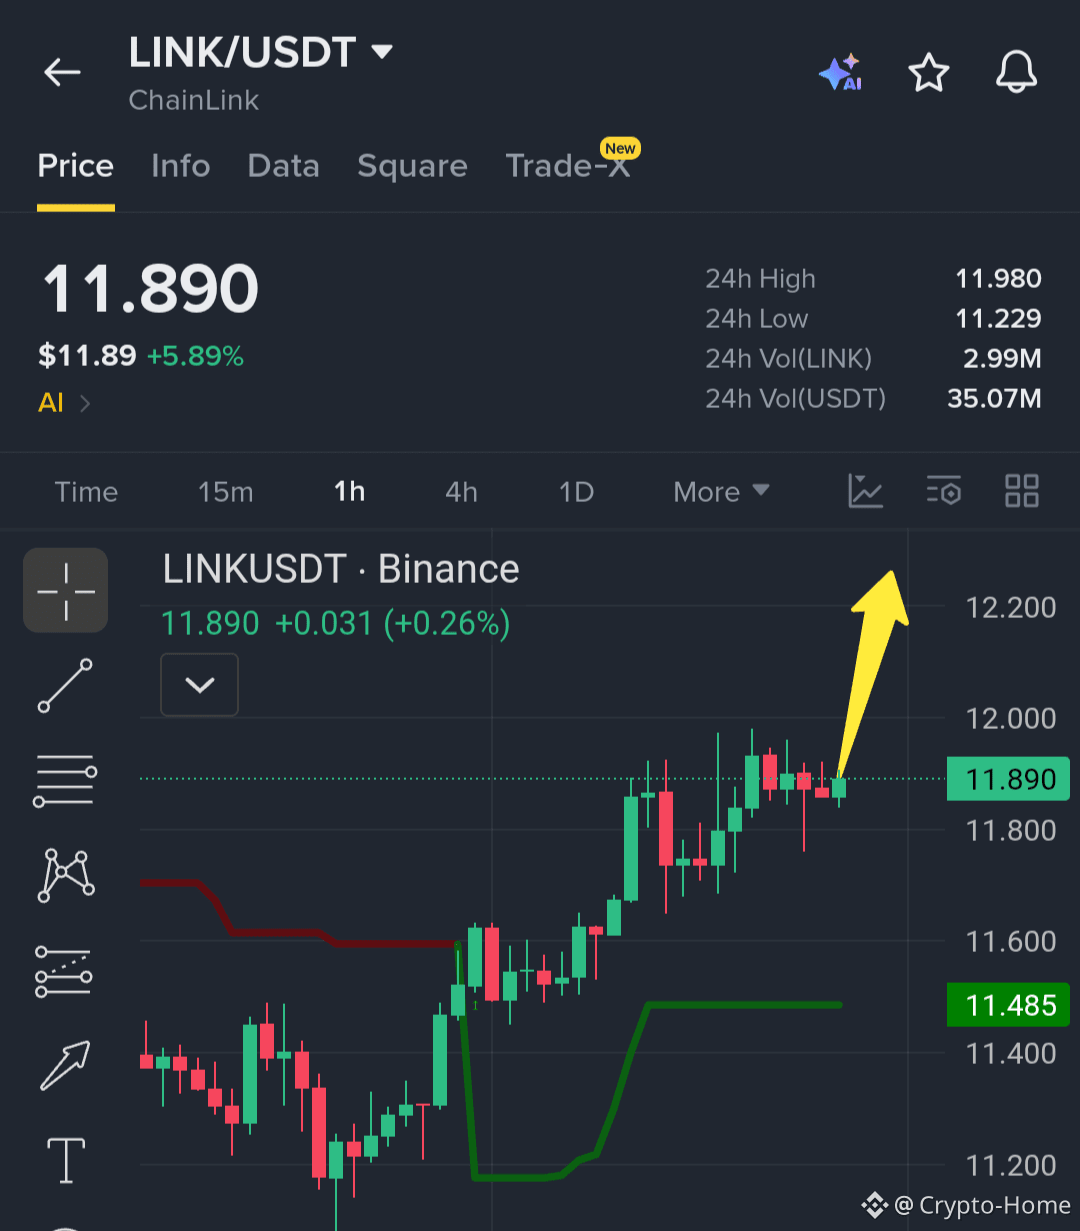Image resolution: width=1080 pixels, height=1231 pixels.
Task: Open the chart indicators icon
Action: pyautogui.click(x=865, y=491)
